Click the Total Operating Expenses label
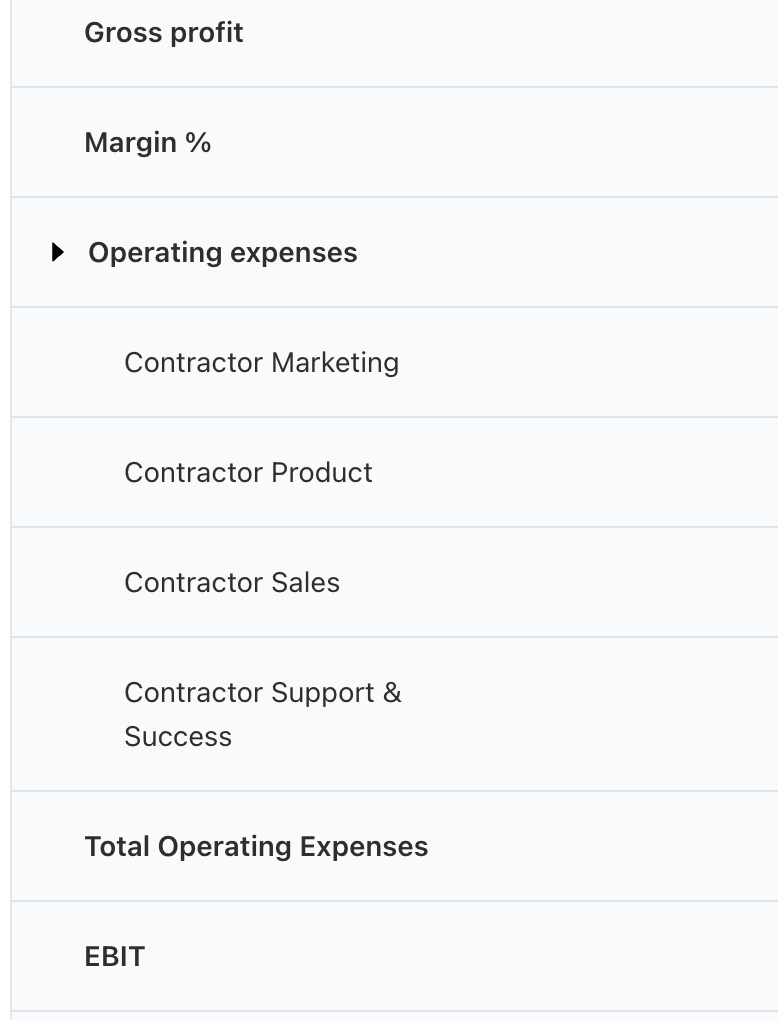The image size is (778, 1020). click(256, 846)
